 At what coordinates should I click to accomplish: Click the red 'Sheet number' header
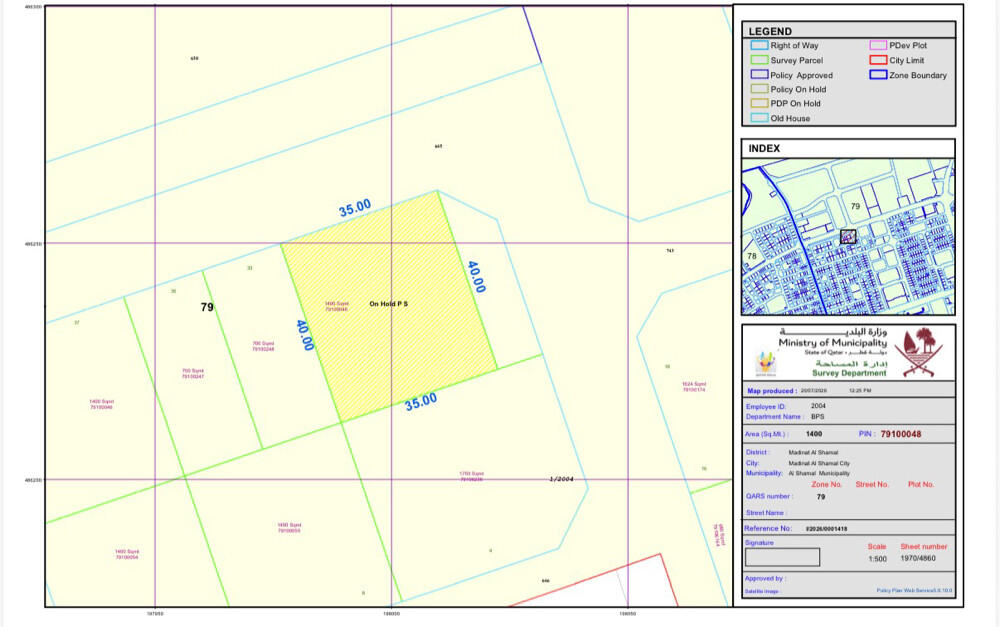click(923, 547)
